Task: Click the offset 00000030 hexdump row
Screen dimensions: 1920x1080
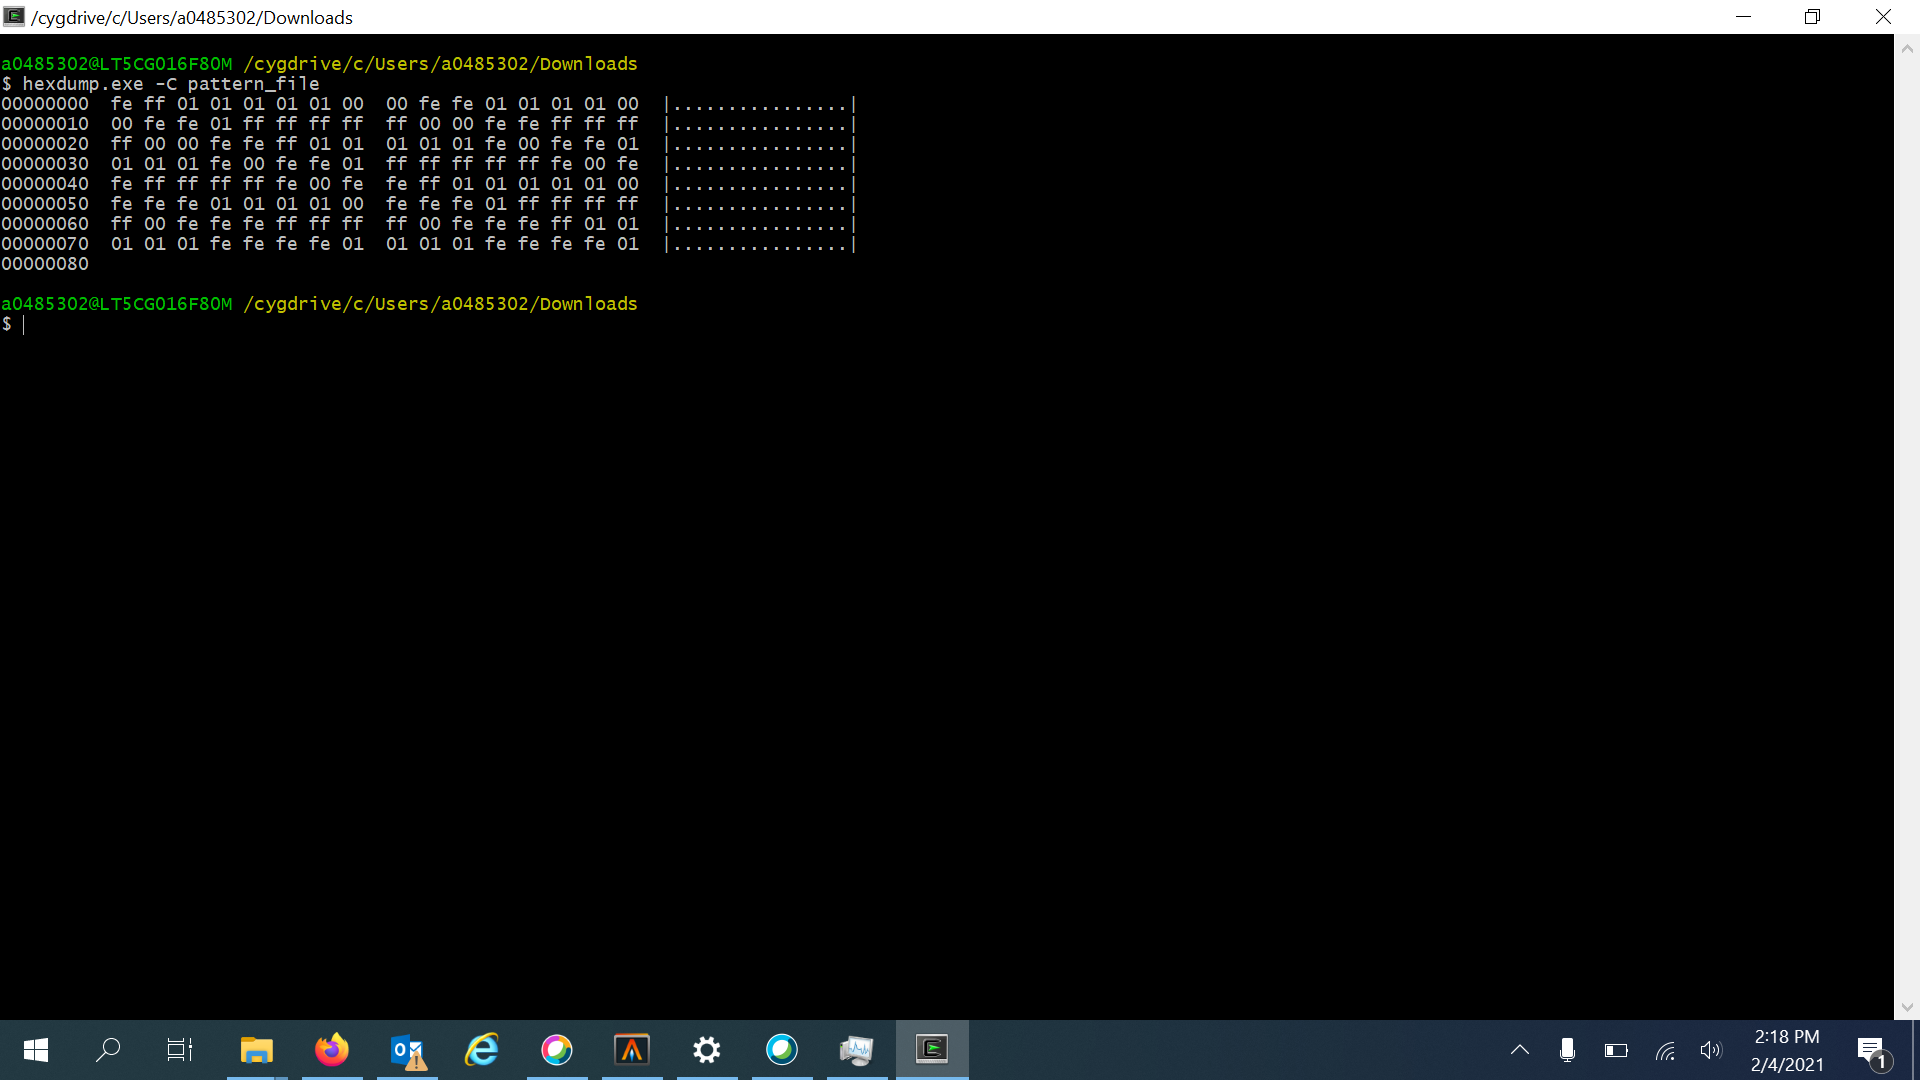Action: point(428,164)
